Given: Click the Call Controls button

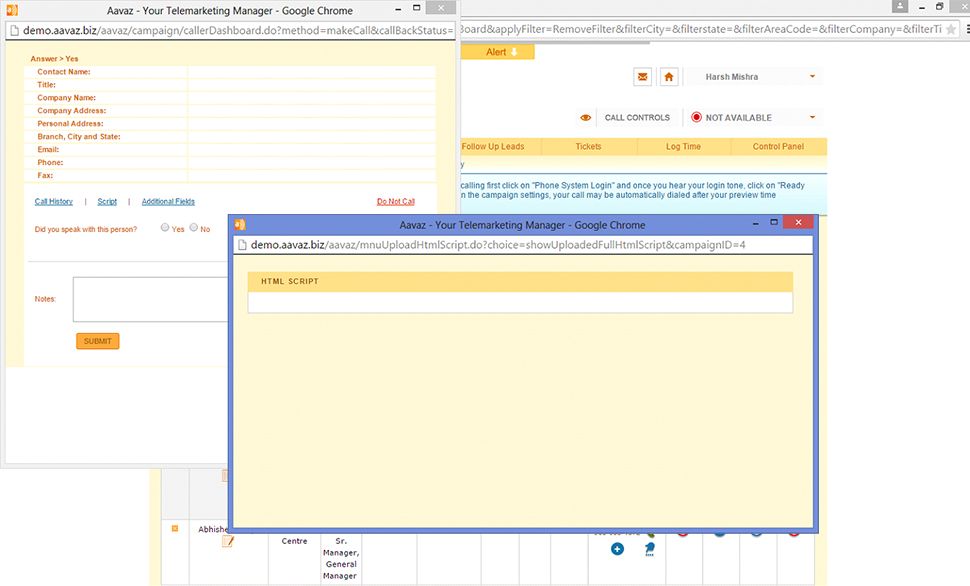Looking at the screenshot, I should (637, 118).
